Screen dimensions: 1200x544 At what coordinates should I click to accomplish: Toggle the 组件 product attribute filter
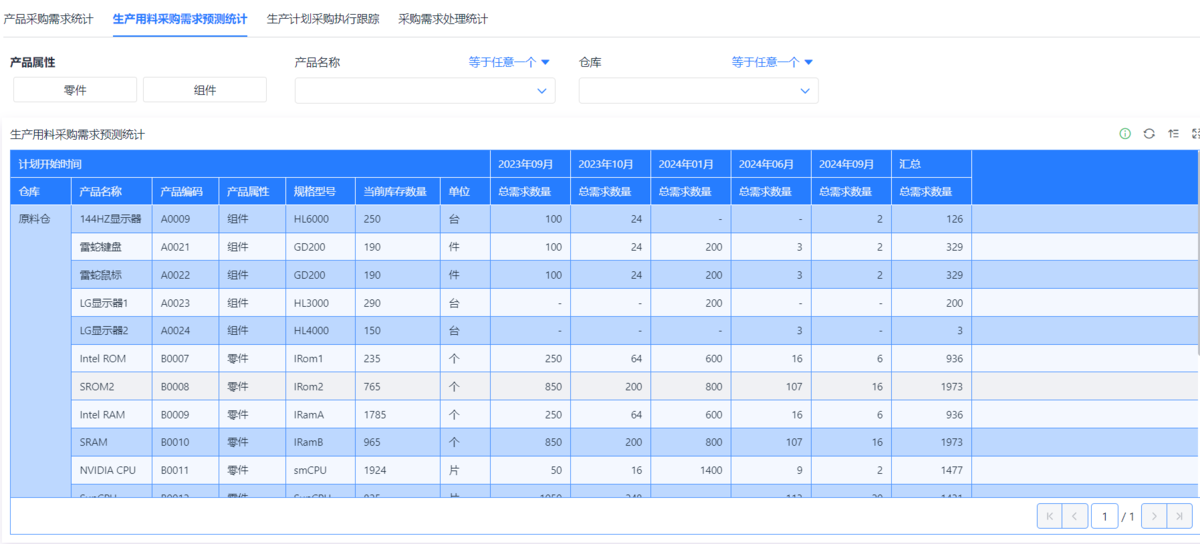(x=205, y=90)
